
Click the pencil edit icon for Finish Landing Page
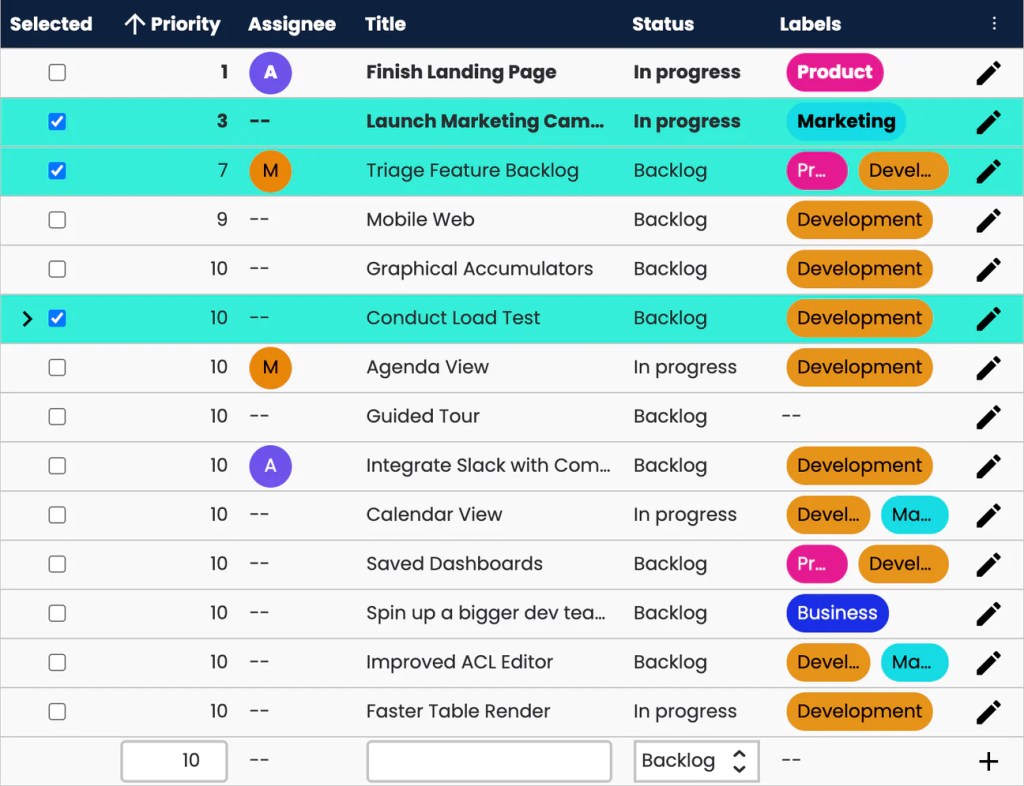pos(988,72)
